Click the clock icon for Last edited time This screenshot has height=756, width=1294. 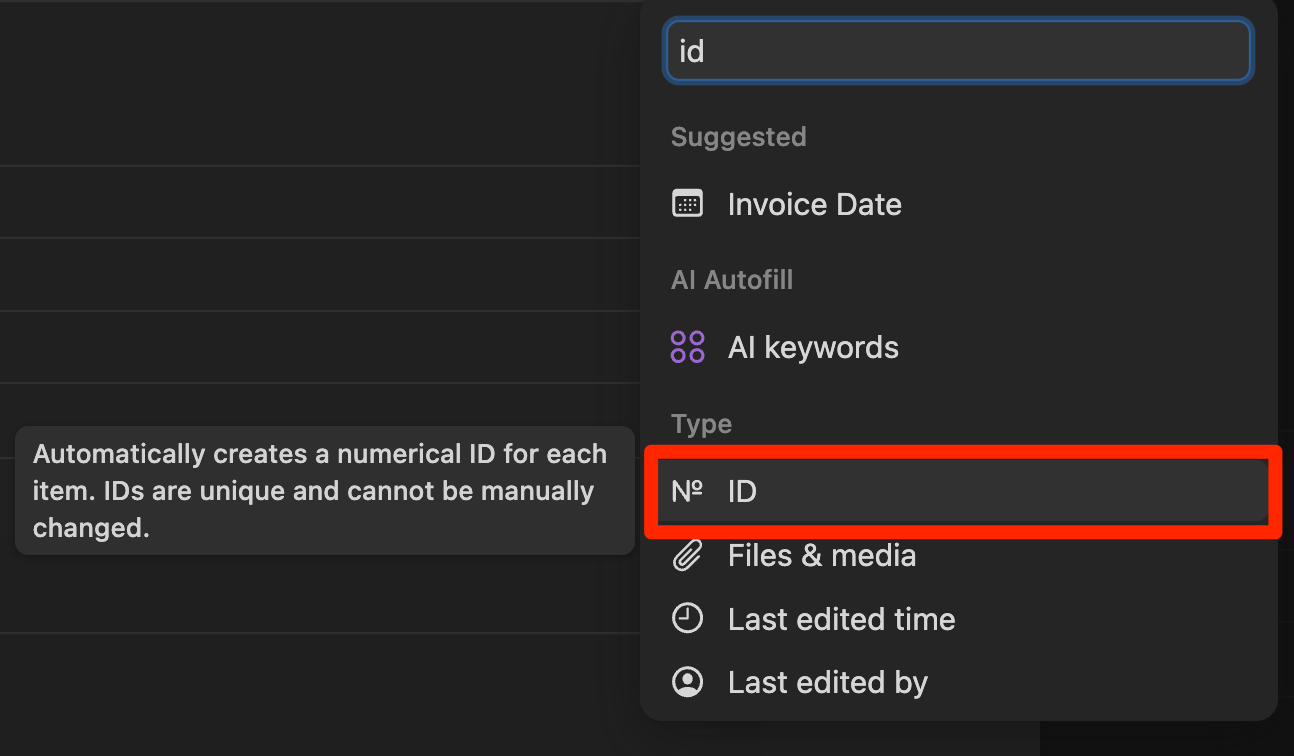click(x=687, y=619)
